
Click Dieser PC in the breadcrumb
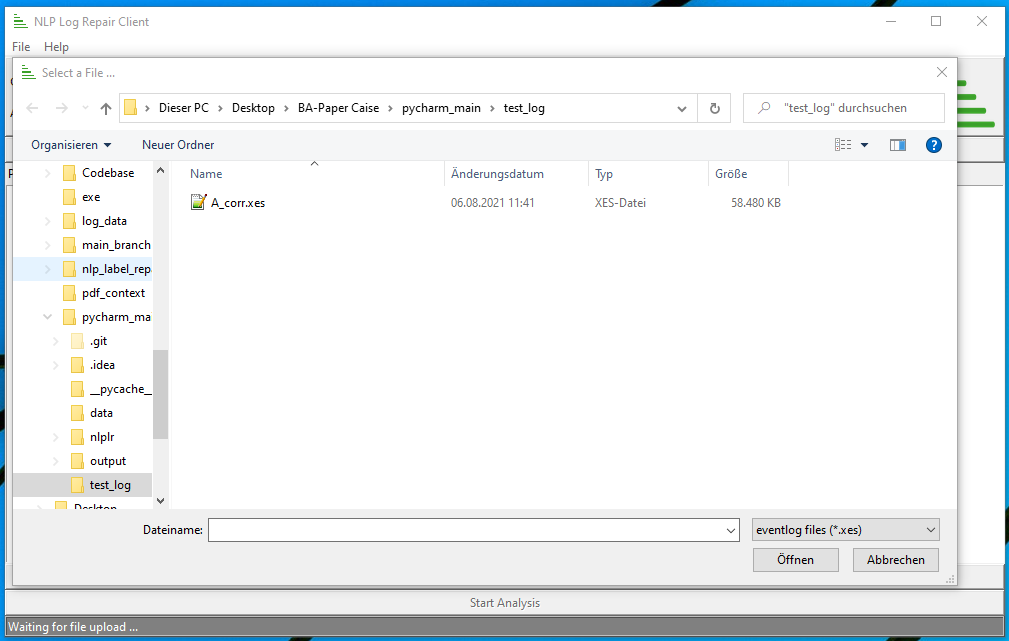(183, 108)
